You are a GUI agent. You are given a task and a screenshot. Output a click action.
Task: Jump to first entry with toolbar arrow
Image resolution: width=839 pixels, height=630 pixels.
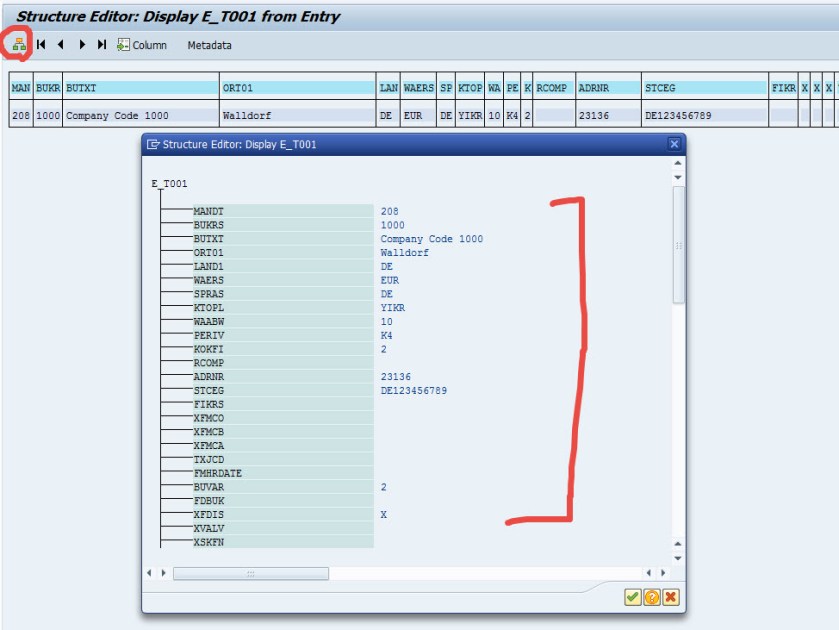click(x=41, y=44)
